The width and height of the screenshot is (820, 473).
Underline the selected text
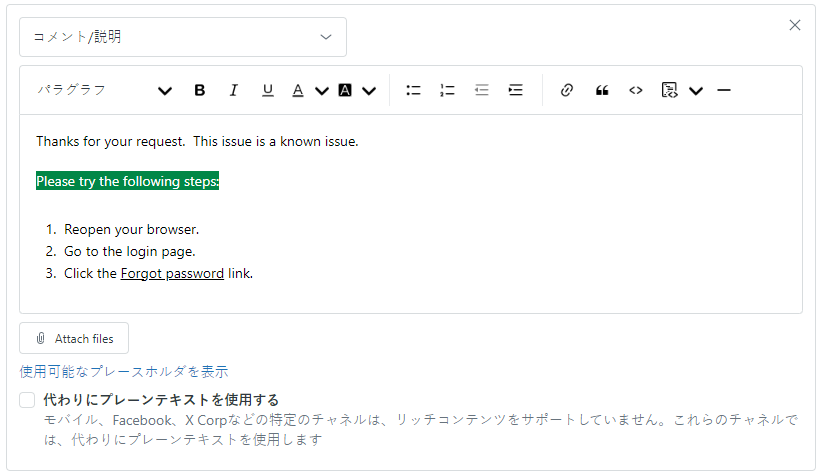click(268, 91)
